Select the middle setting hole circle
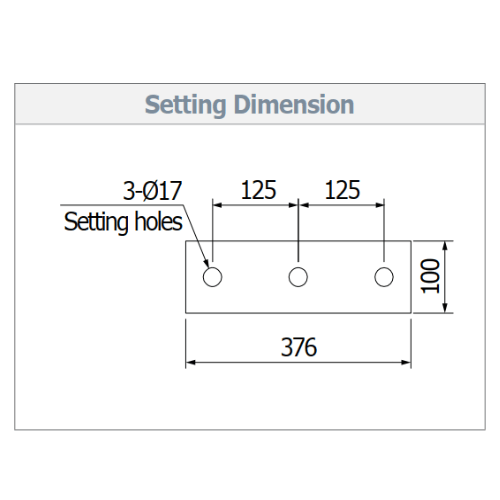Image resolution: width=500 pixels, height=500 pixels. click(x=298, y=277)
